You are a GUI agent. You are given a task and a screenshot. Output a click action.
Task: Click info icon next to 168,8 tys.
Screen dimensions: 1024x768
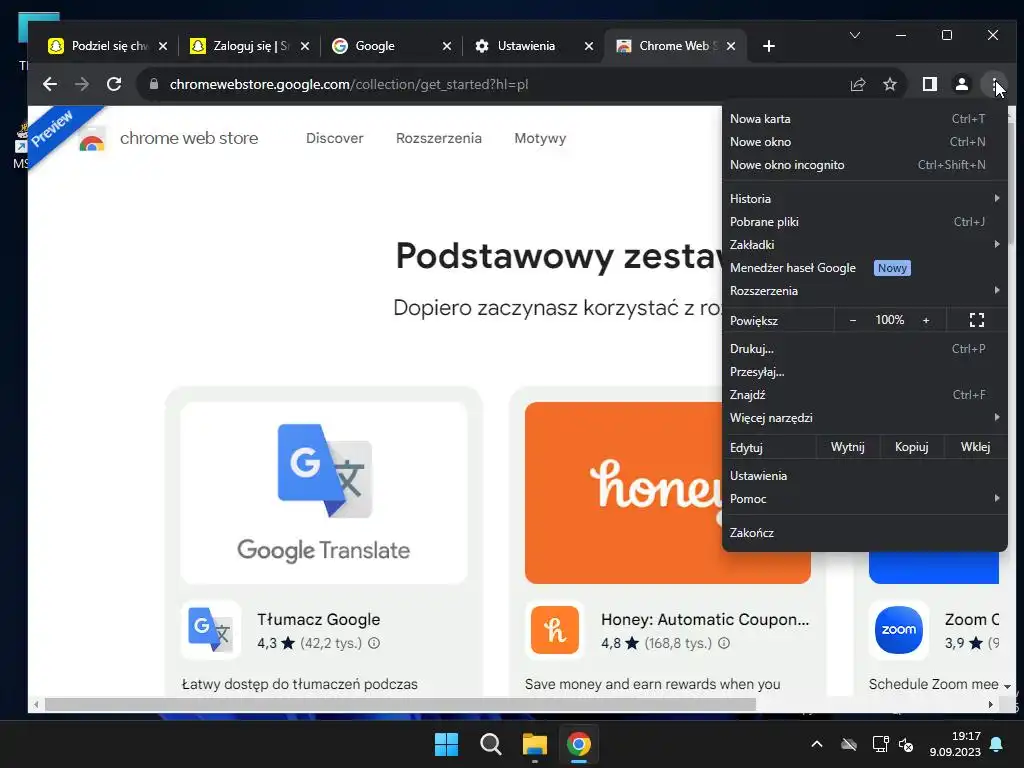pos(724,643)
